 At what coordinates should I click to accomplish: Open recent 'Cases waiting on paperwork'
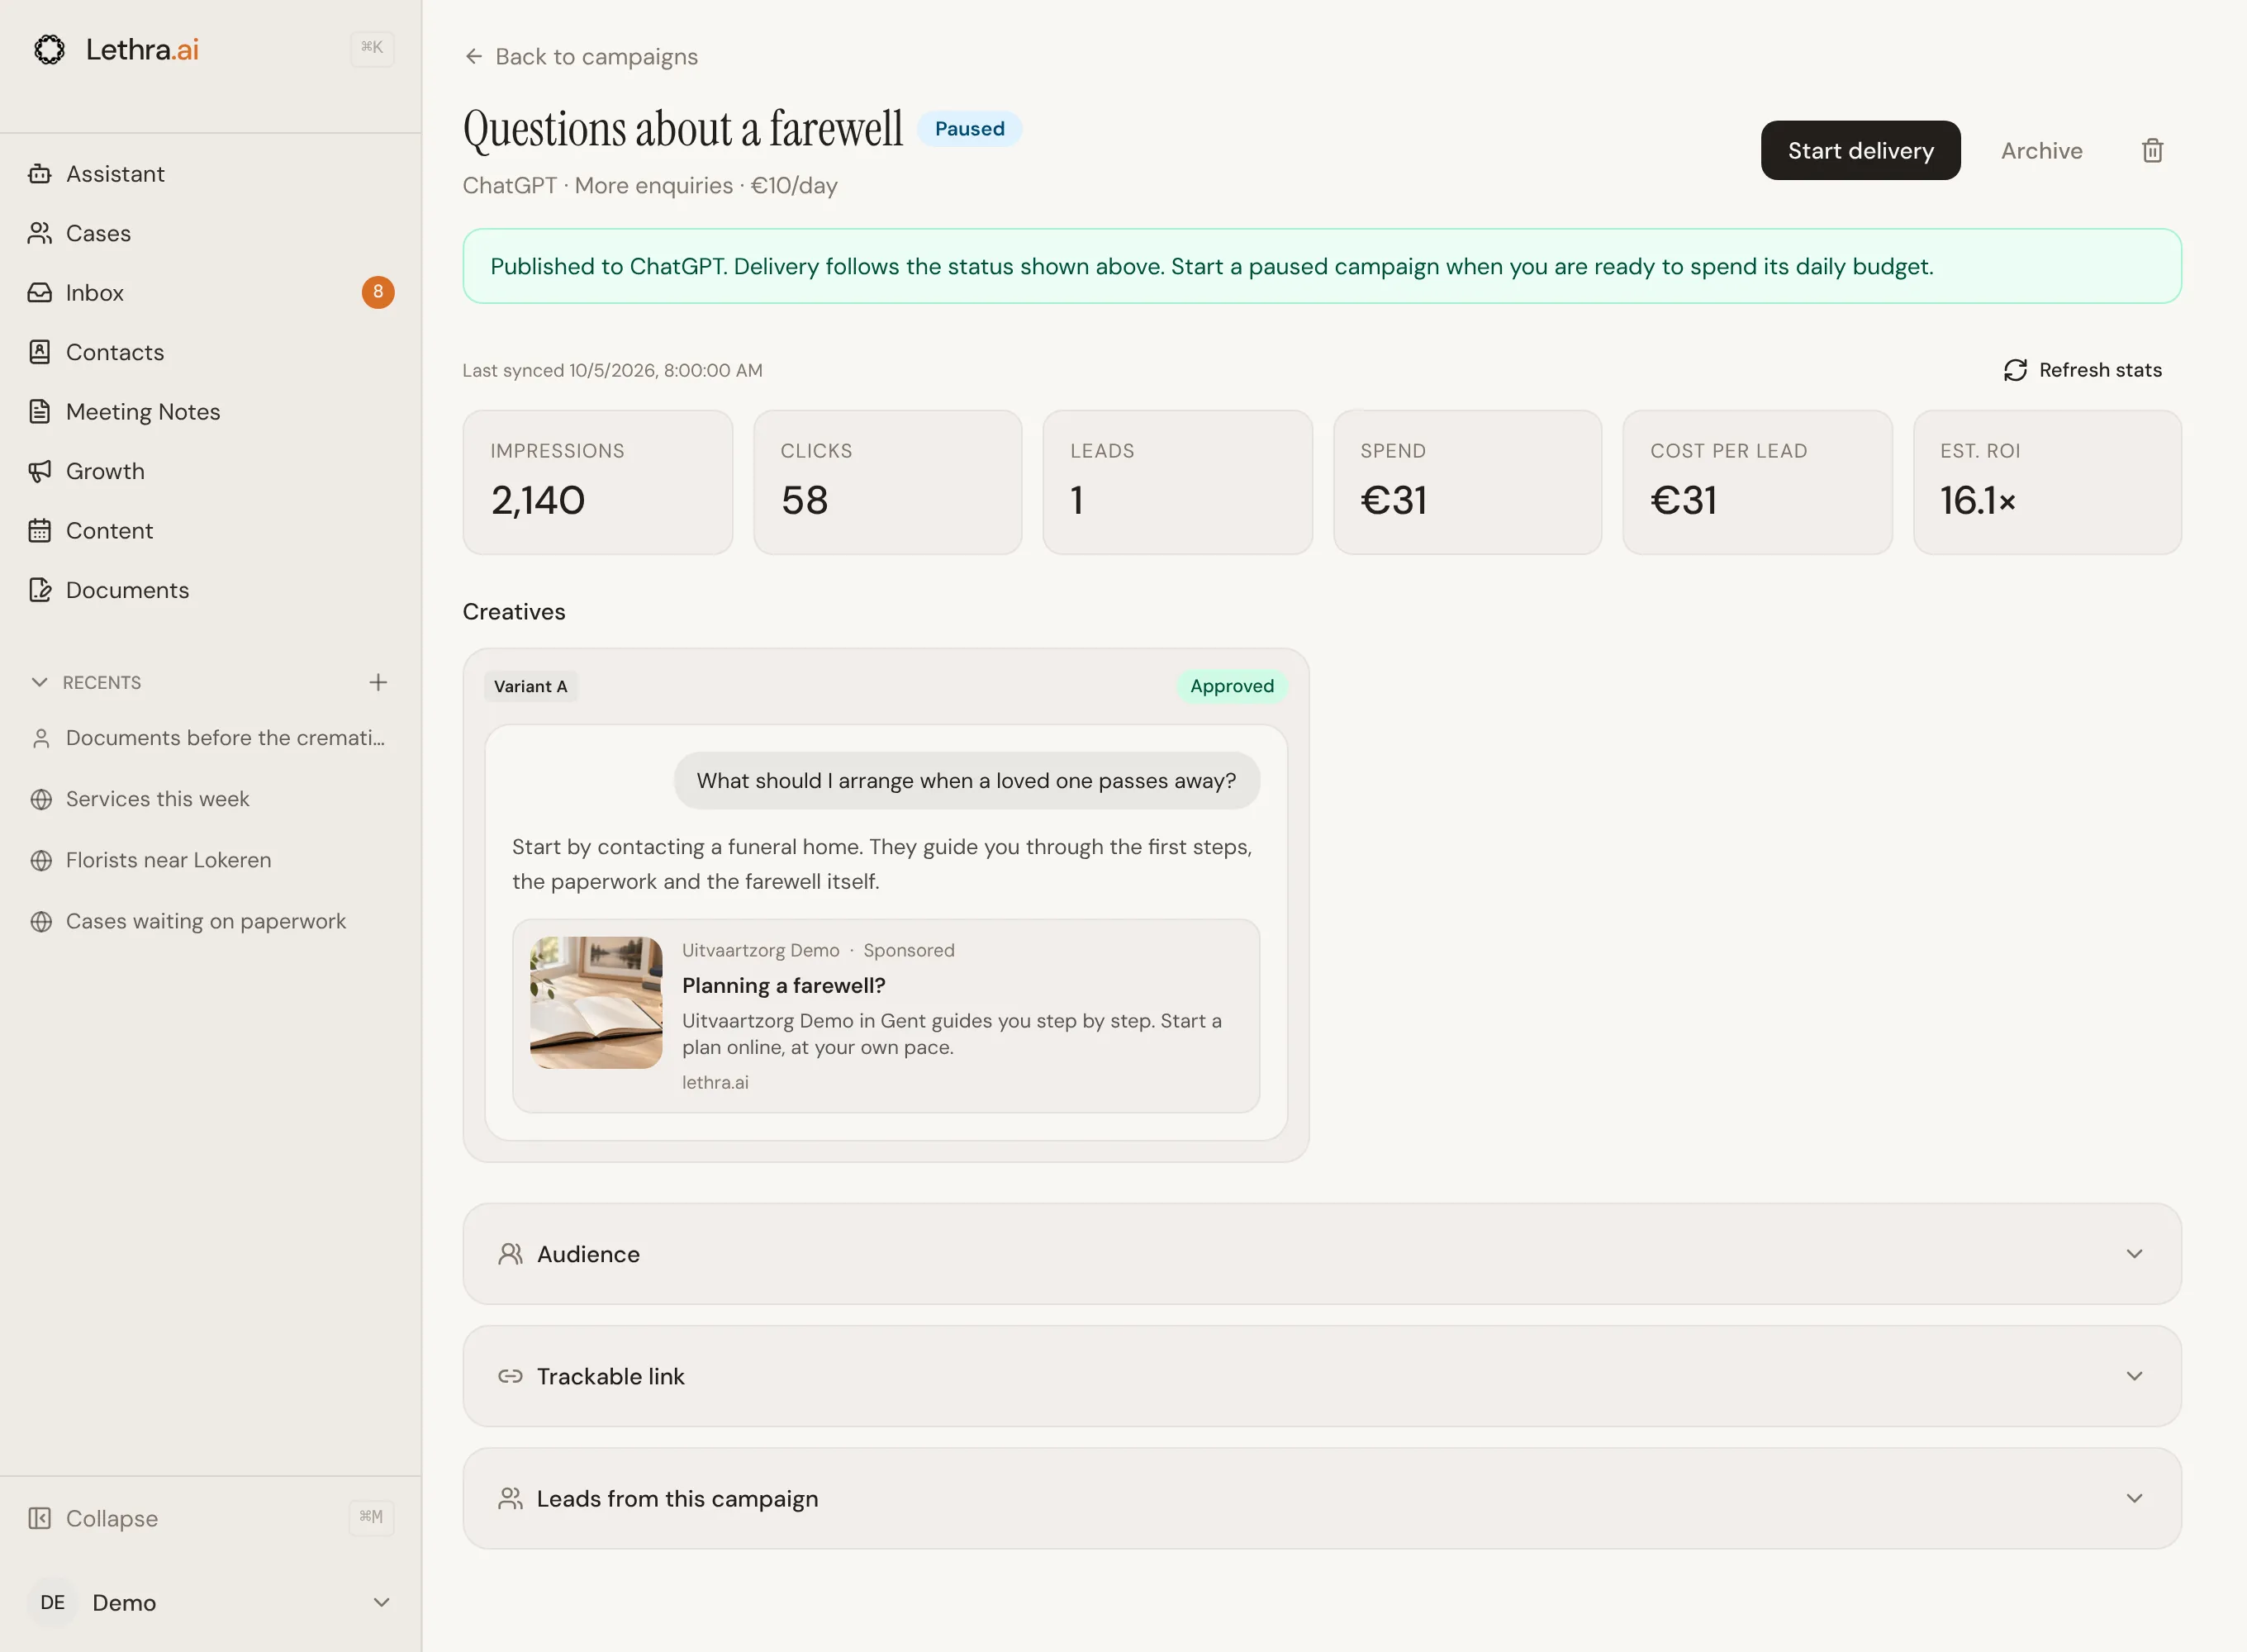pyautogui.click(x=210, y=921)
